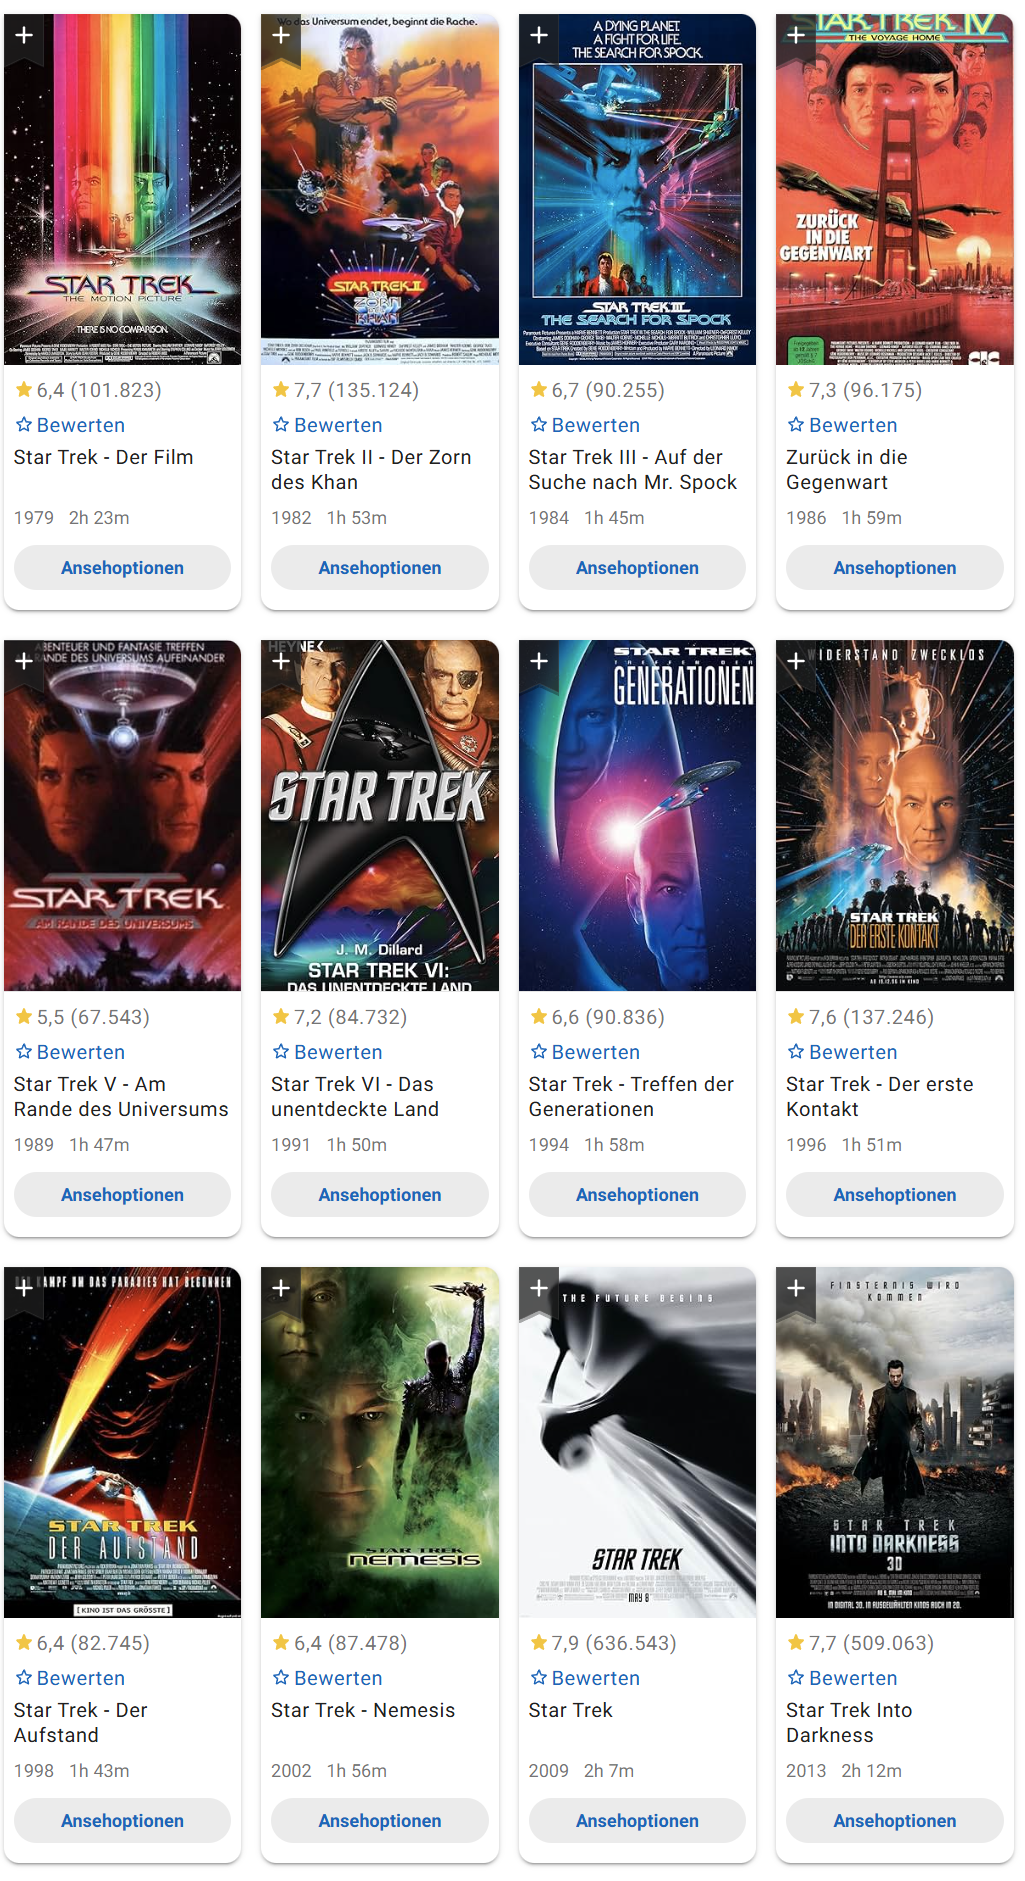The image size is (1025, 1881).
Task: Add Star Trek II Zorn des Khan to watchlist
Action: pyautogui.click(x=281, y=35)
